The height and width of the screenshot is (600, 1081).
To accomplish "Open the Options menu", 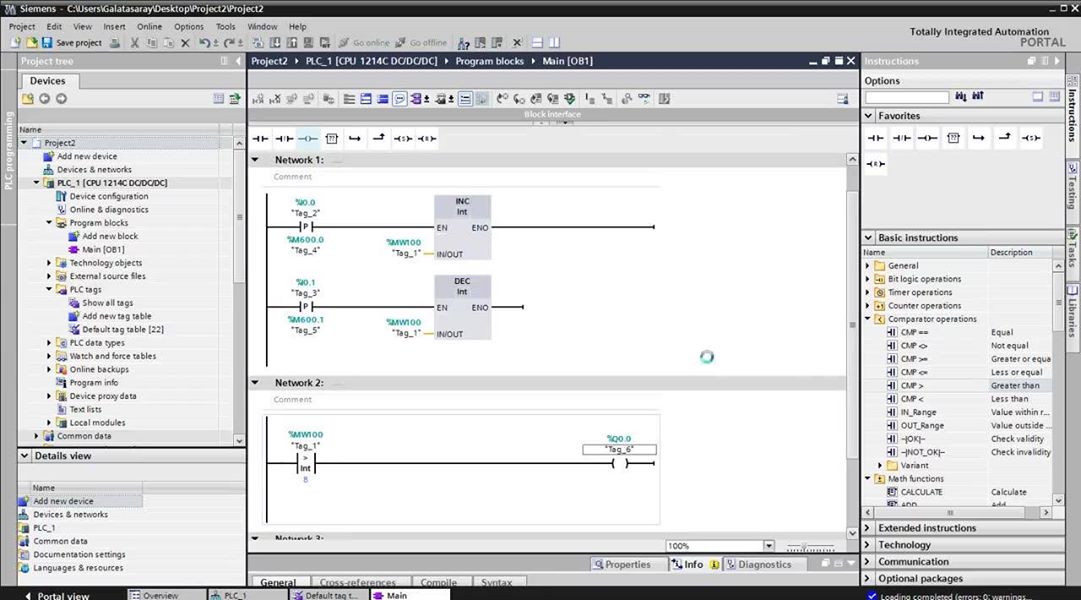I will click(x=188, y=26).
